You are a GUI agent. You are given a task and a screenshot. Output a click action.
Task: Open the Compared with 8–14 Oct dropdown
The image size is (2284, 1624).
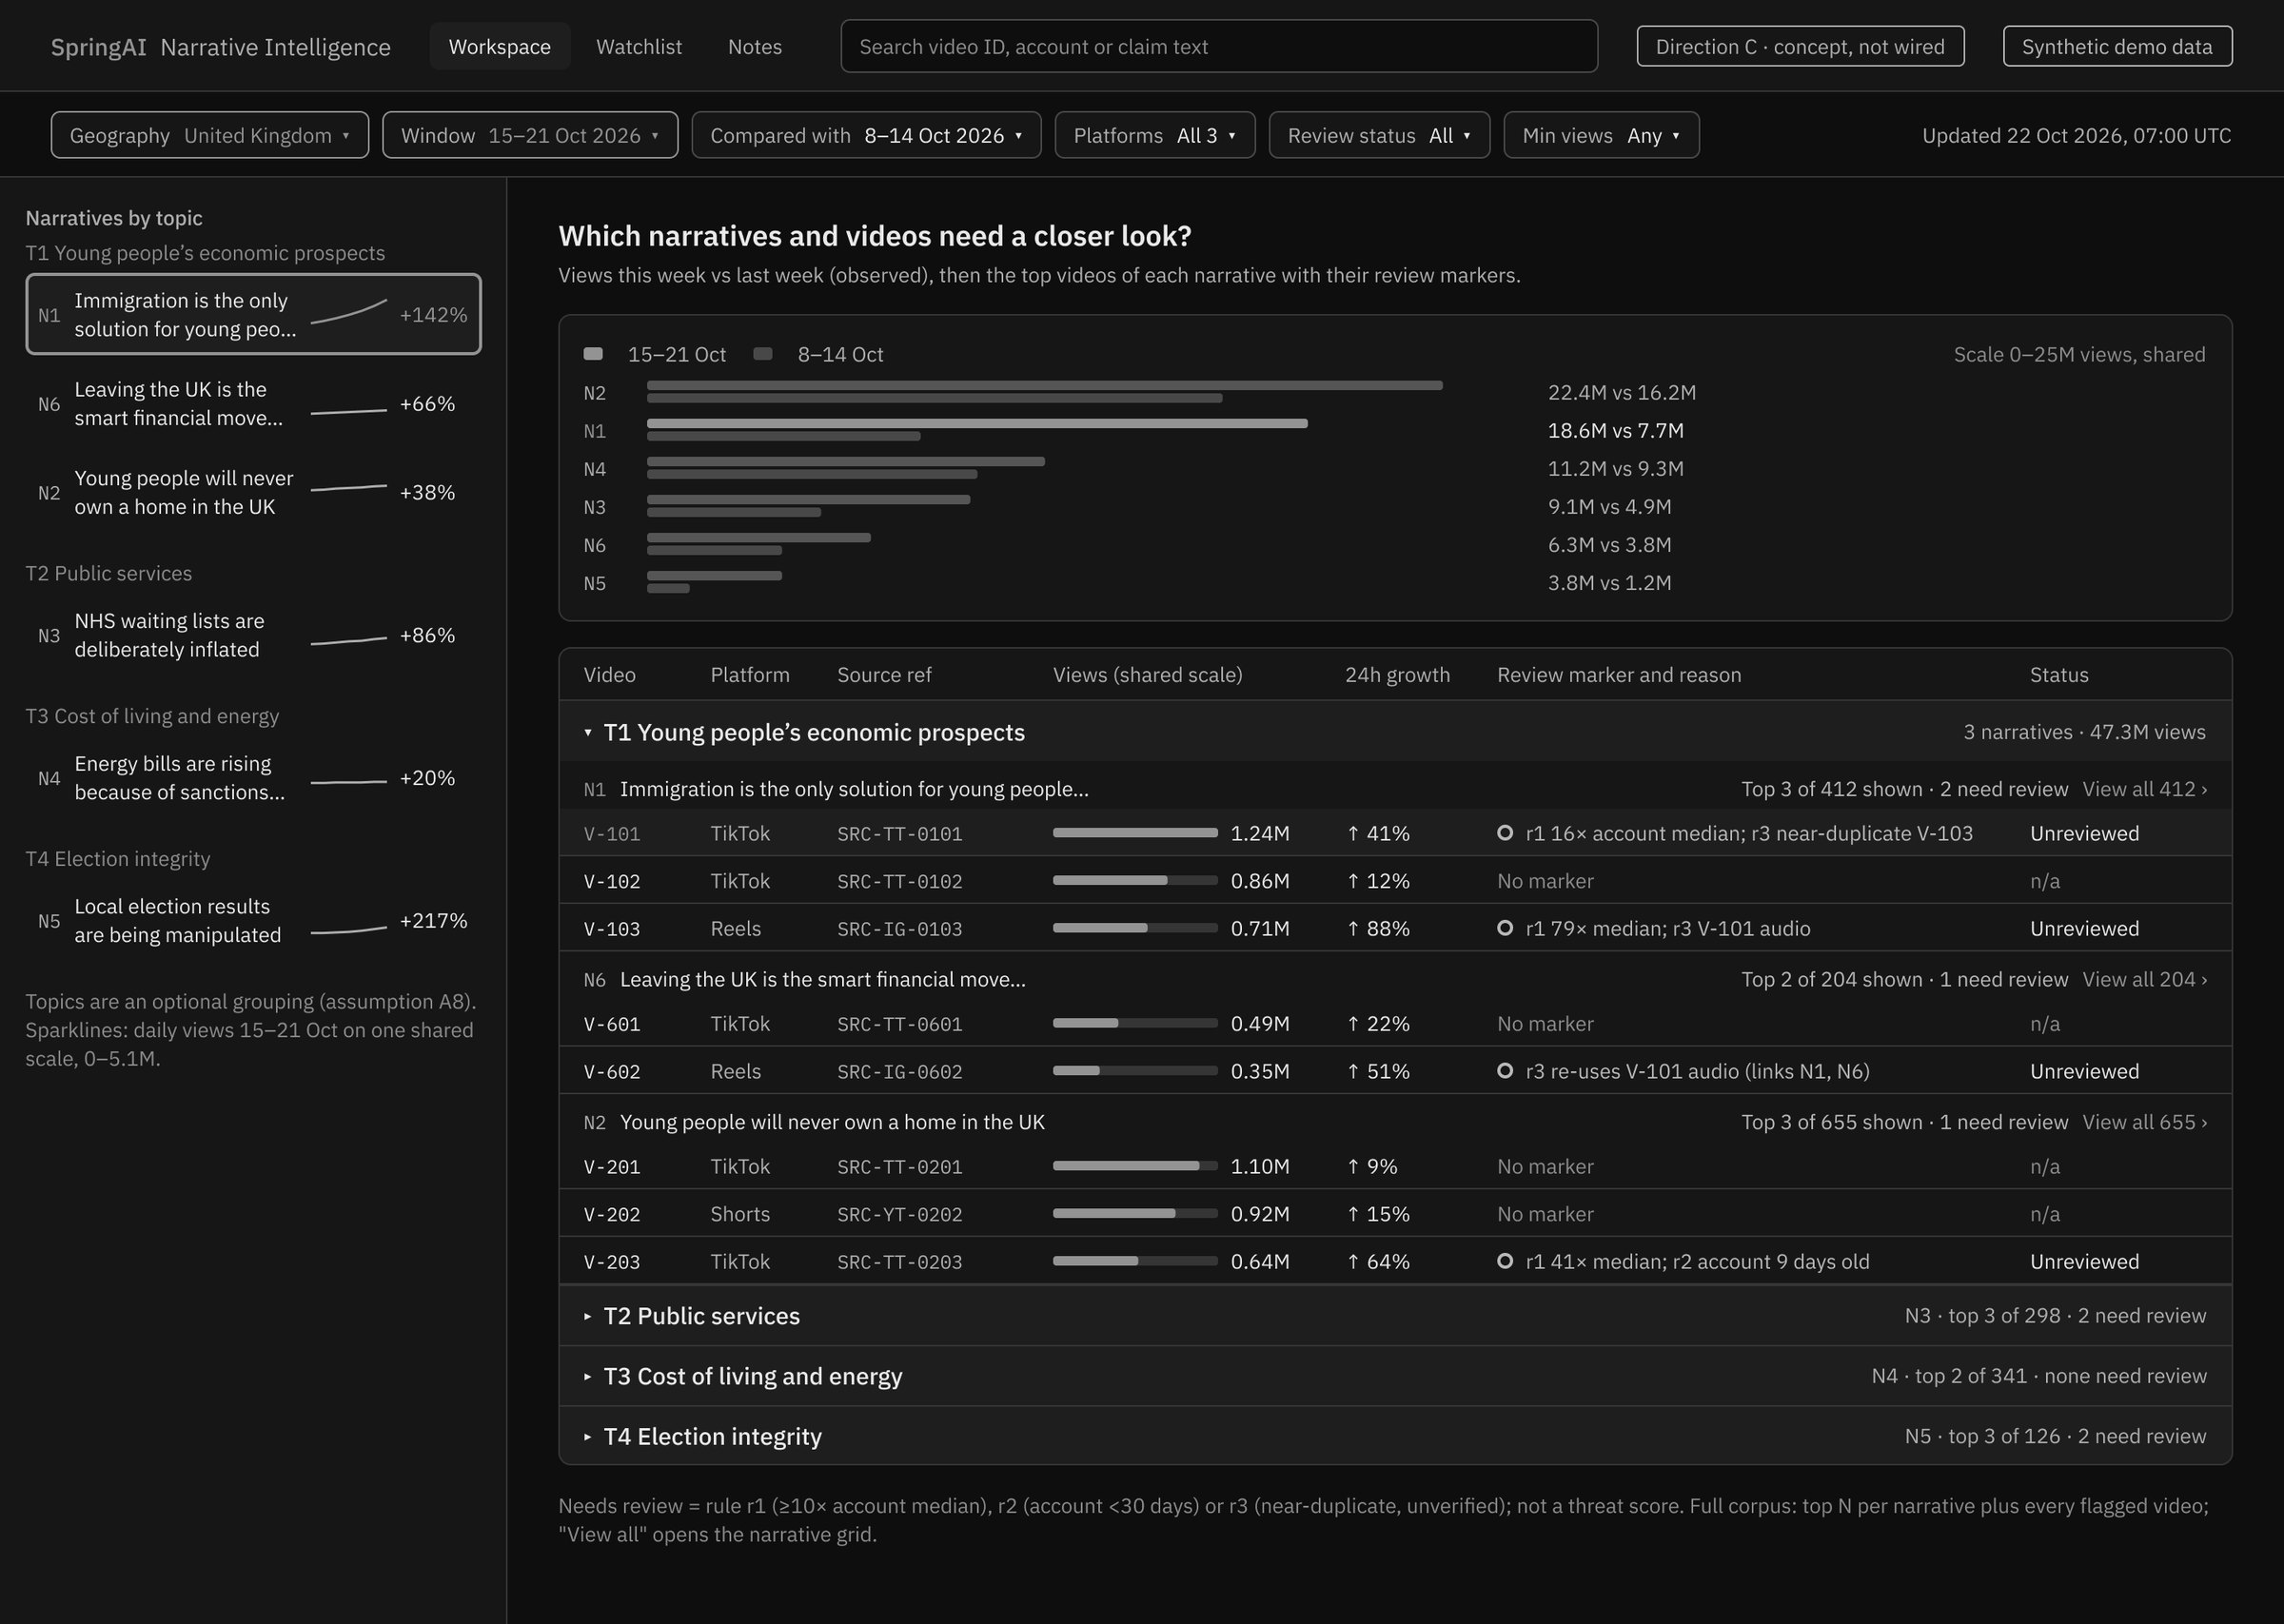pos(866,135)
